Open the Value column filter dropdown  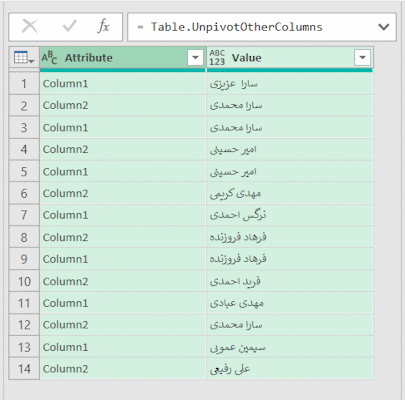363,58
